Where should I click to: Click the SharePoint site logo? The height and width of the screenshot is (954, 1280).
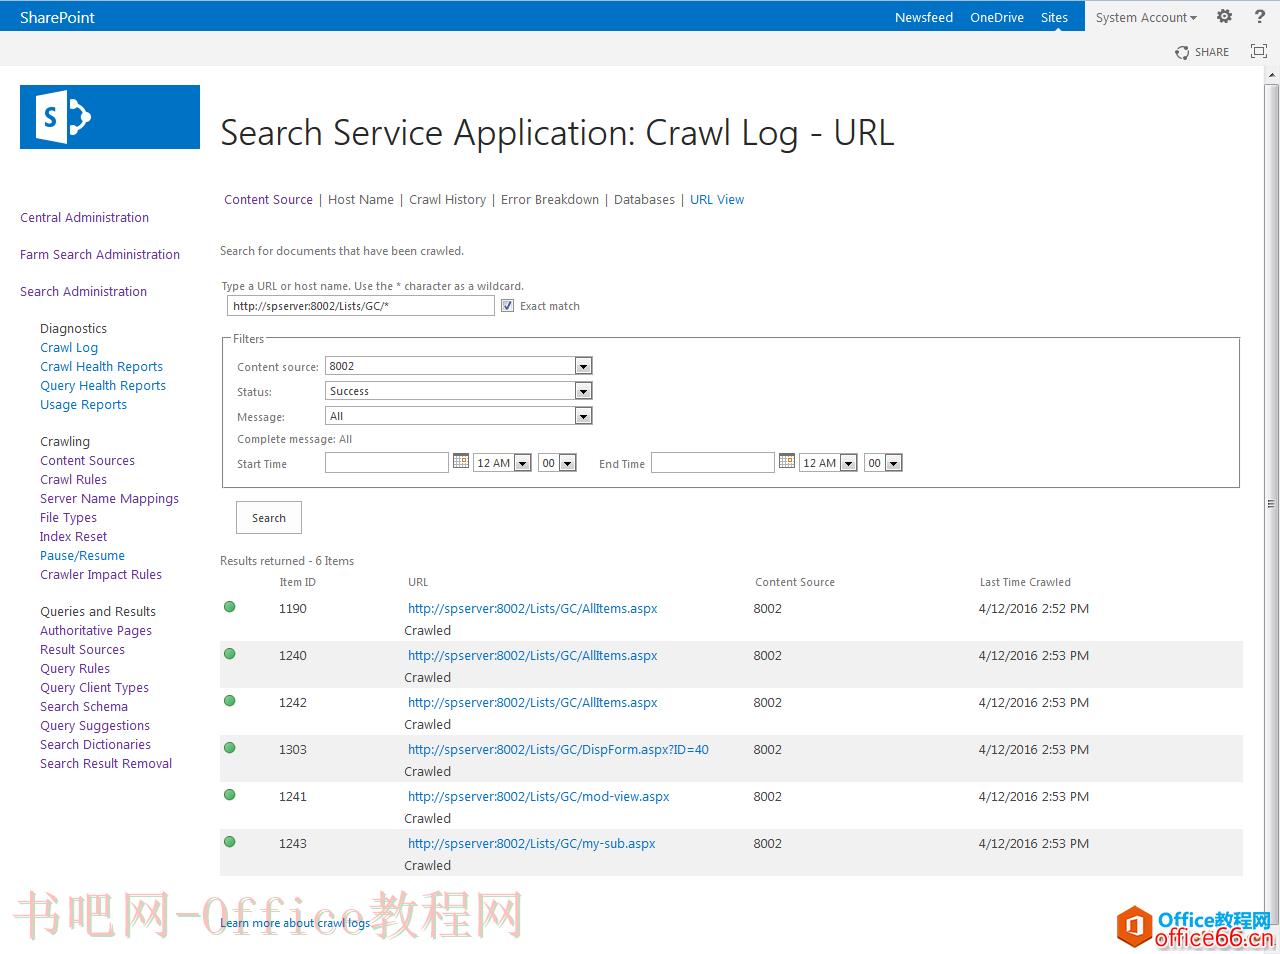[x=110, y=117]
